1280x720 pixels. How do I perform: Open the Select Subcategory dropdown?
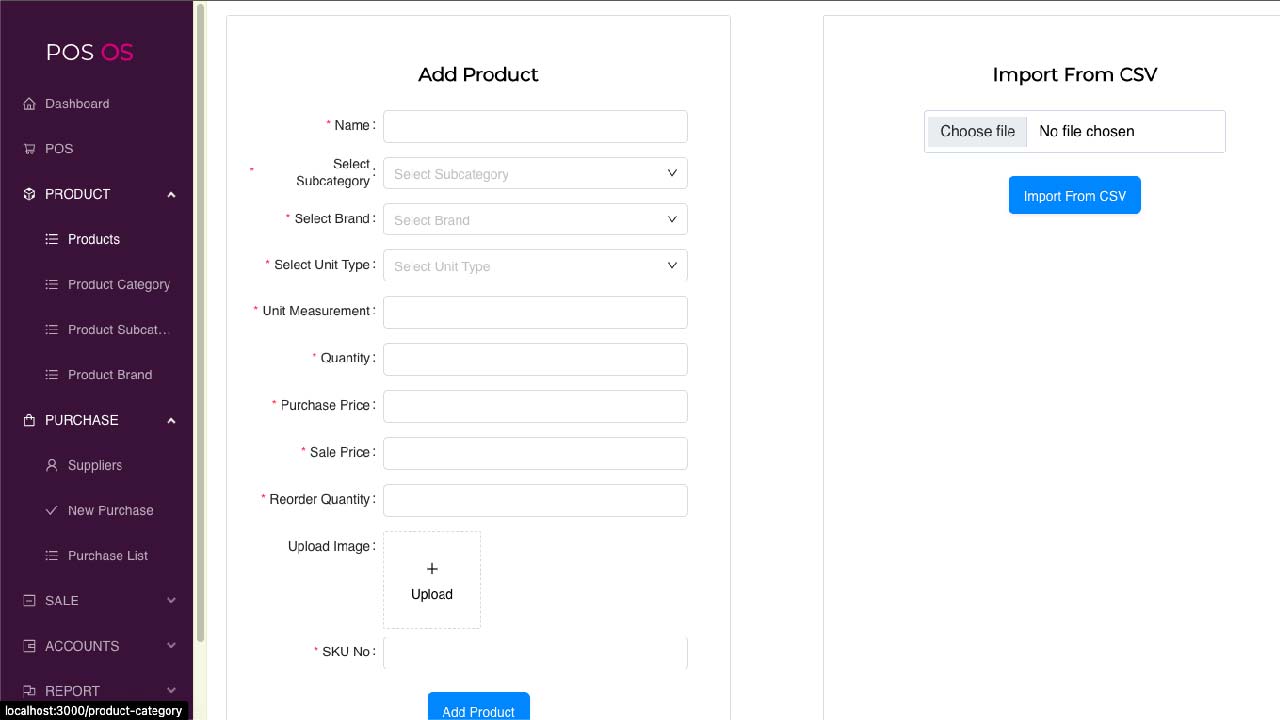coord(535,173)
